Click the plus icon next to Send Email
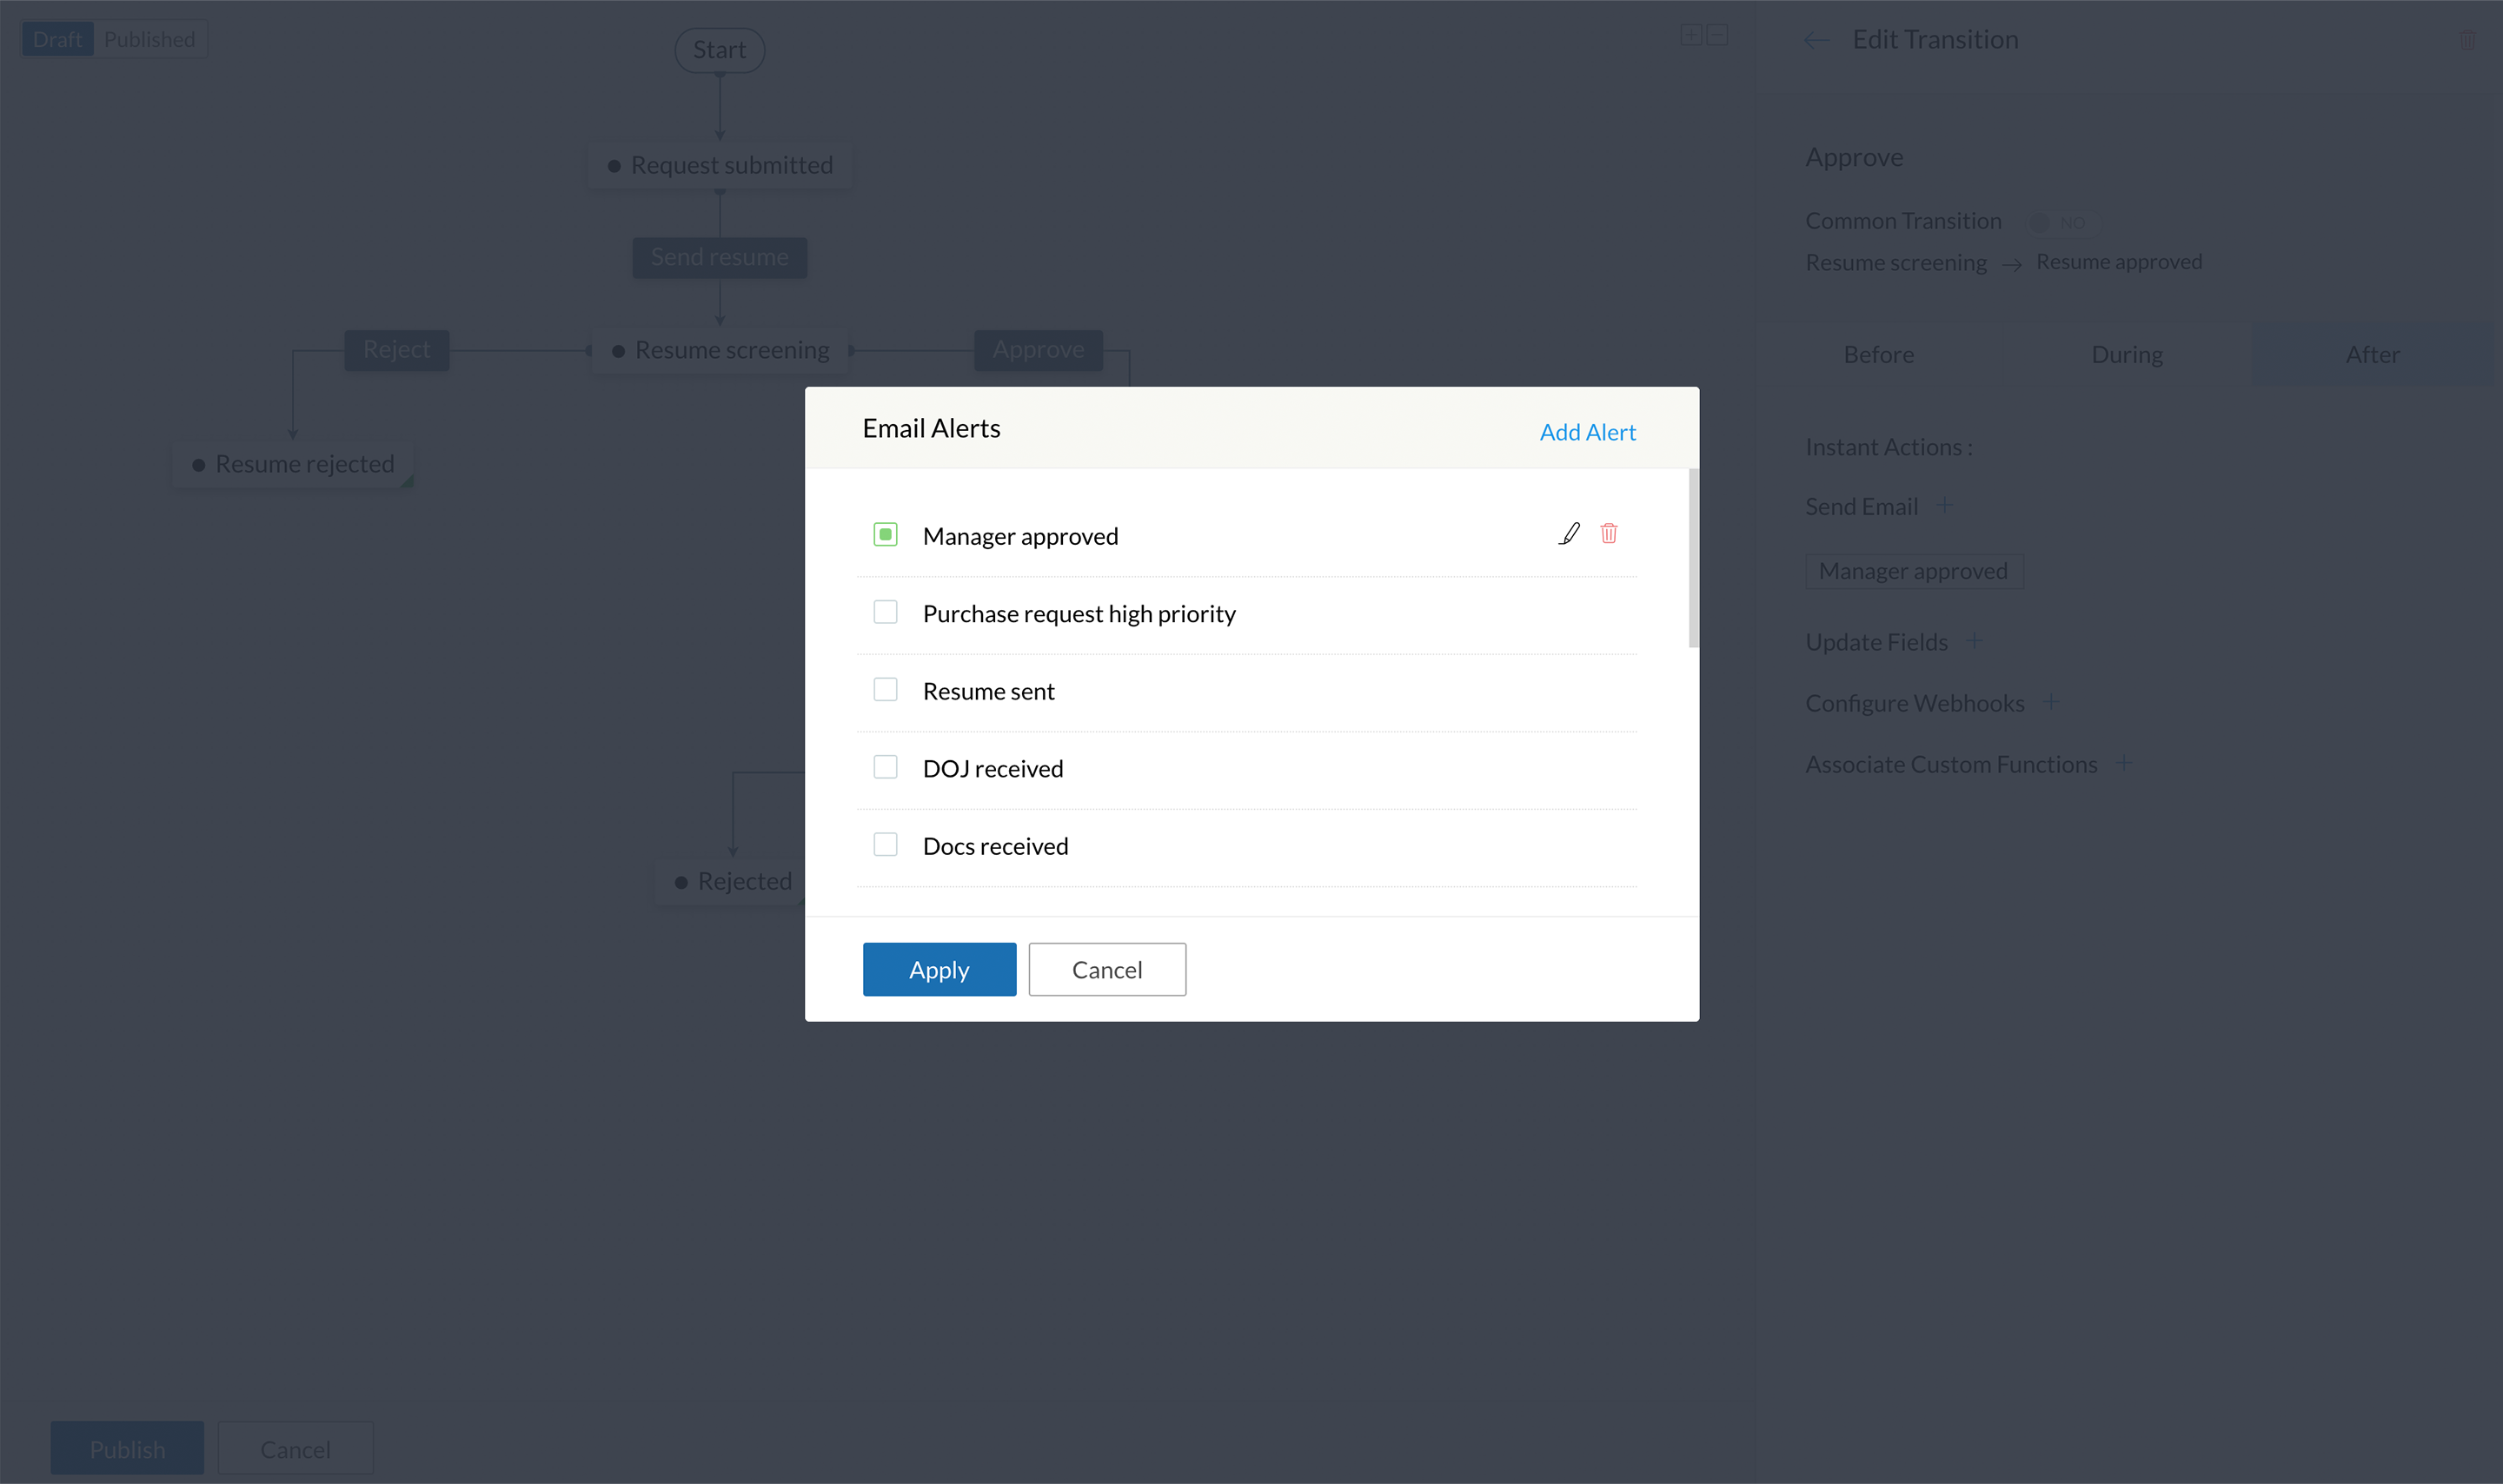The height and width of the screenshot is (1484, 2503). pos(1943,506)
